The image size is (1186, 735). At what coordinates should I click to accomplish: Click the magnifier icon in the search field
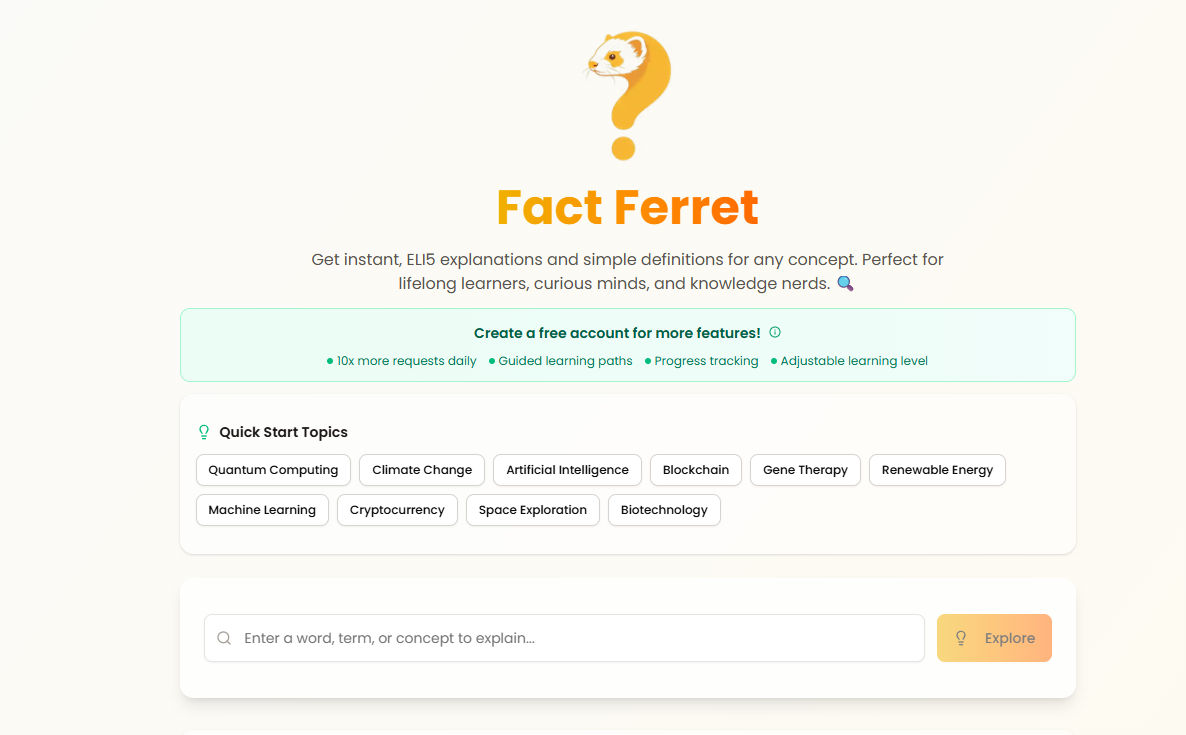[x=224, y=638]
